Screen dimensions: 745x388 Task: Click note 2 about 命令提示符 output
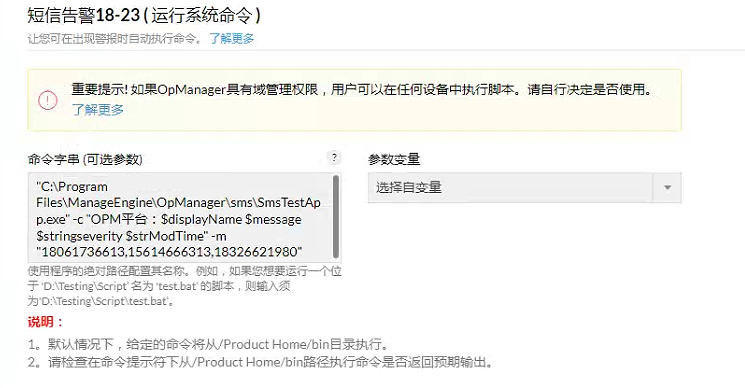pyautogui.click(x=261, y=362)
